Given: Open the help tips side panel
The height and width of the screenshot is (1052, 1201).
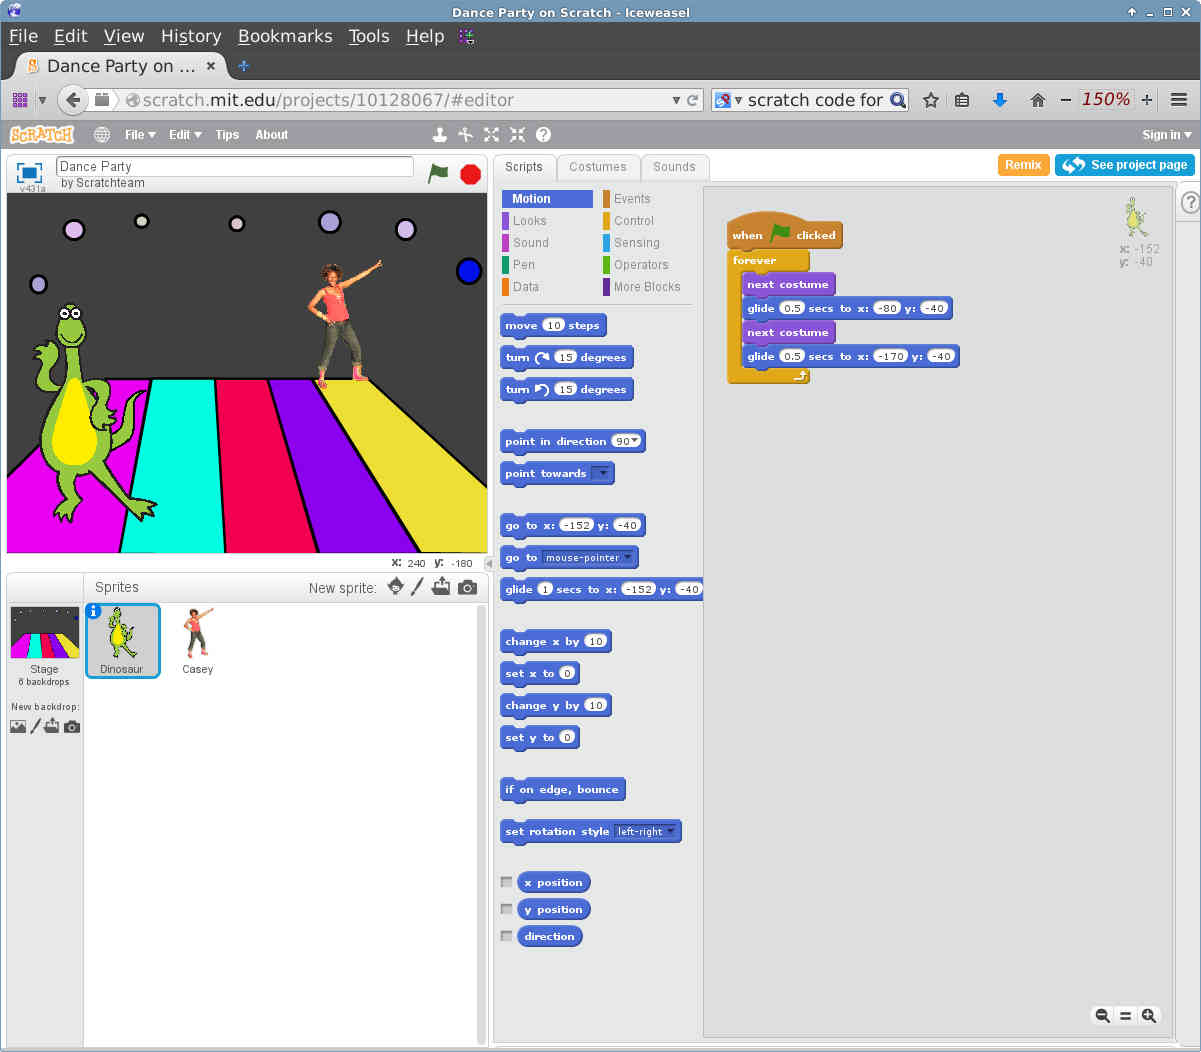Looking at the screenshot, I should tap(1190, 202).
